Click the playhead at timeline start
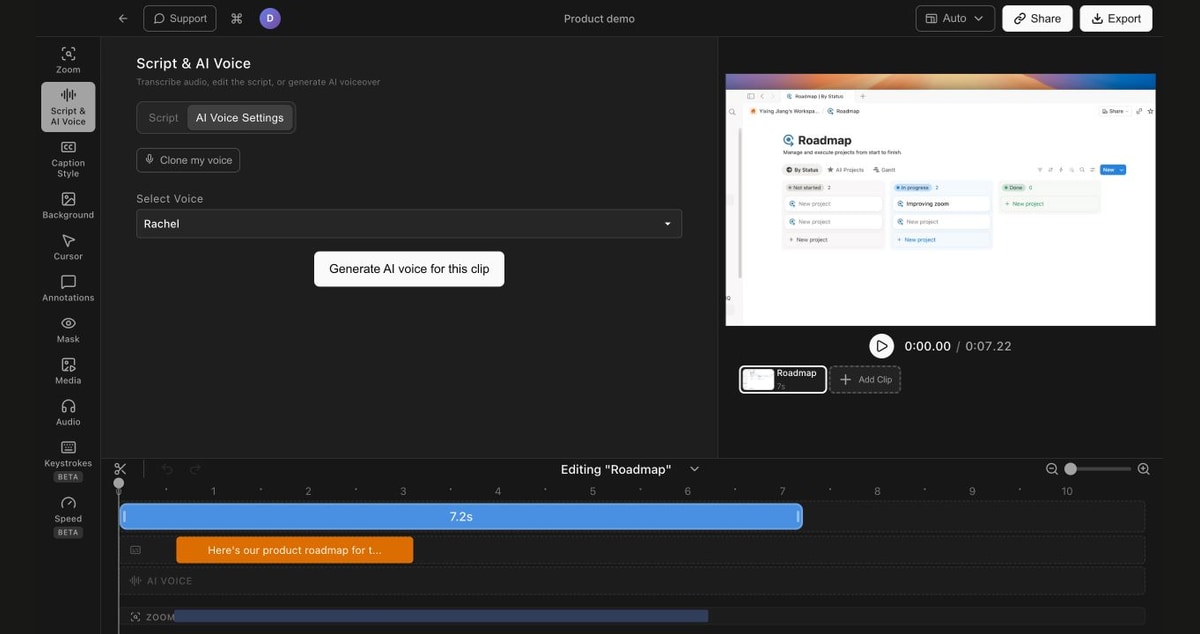The image size is (1200, 634). (x=119, y=484)
